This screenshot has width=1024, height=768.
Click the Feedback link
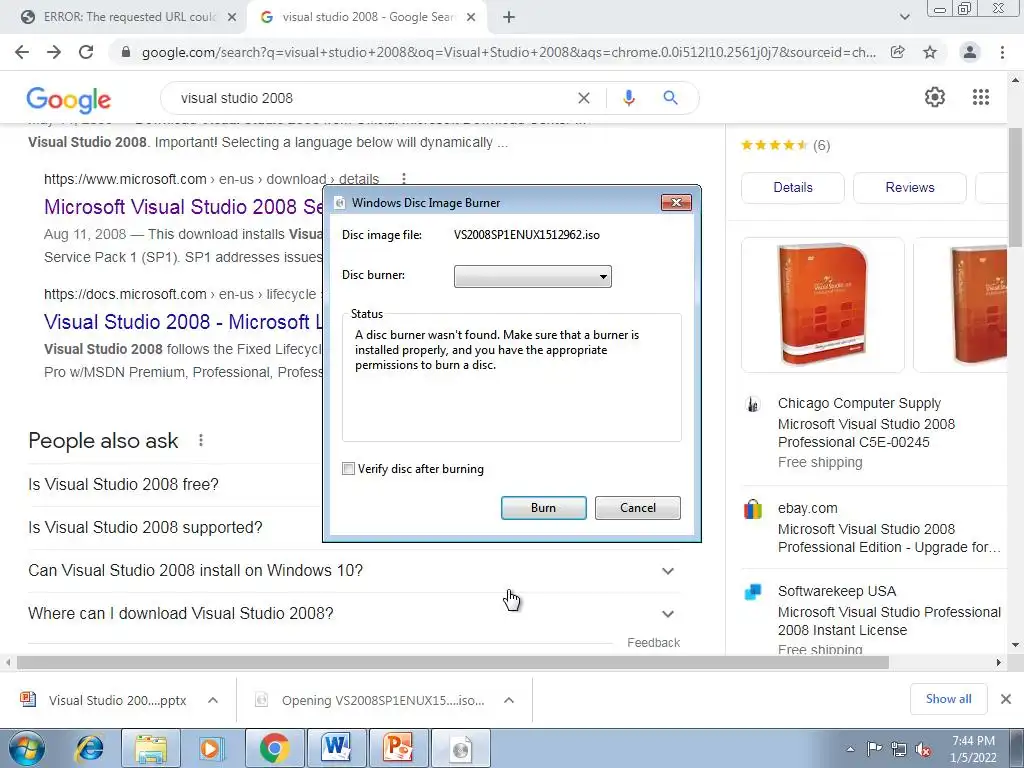point(653,643)
